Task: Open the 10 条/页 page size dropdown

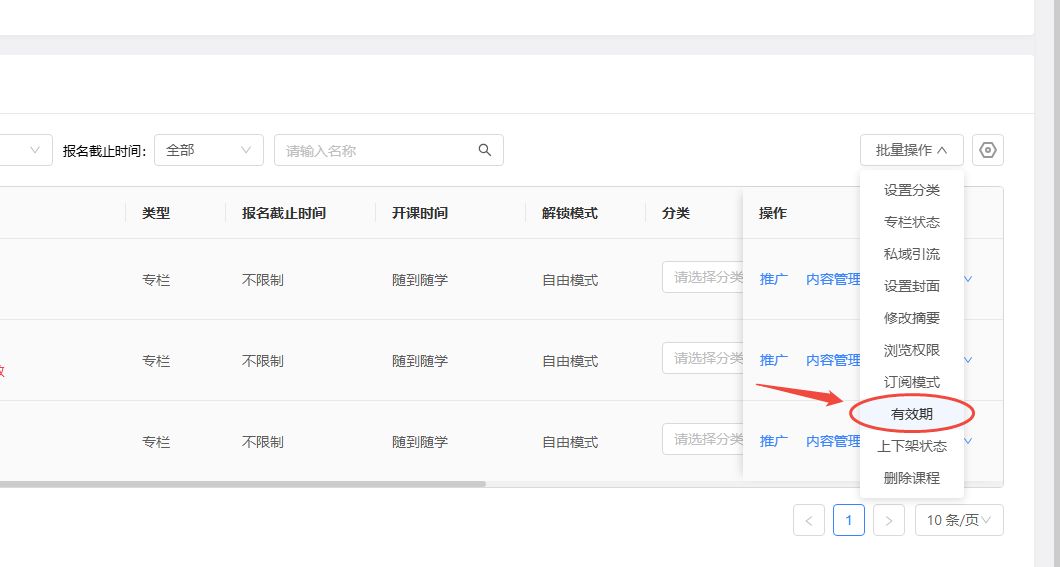Action: (x=959, y=520)
